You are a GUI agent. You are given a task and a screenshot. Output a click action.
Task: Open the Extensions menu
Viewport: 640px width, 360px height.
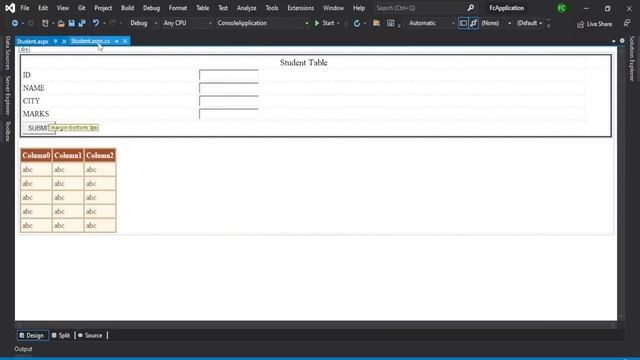[x=300, y=8]
